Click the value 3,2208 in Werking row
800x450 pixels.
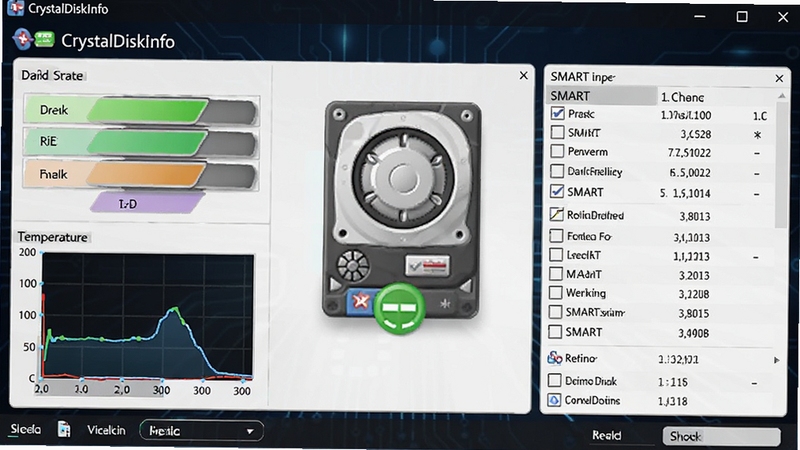tap(694, 294)
